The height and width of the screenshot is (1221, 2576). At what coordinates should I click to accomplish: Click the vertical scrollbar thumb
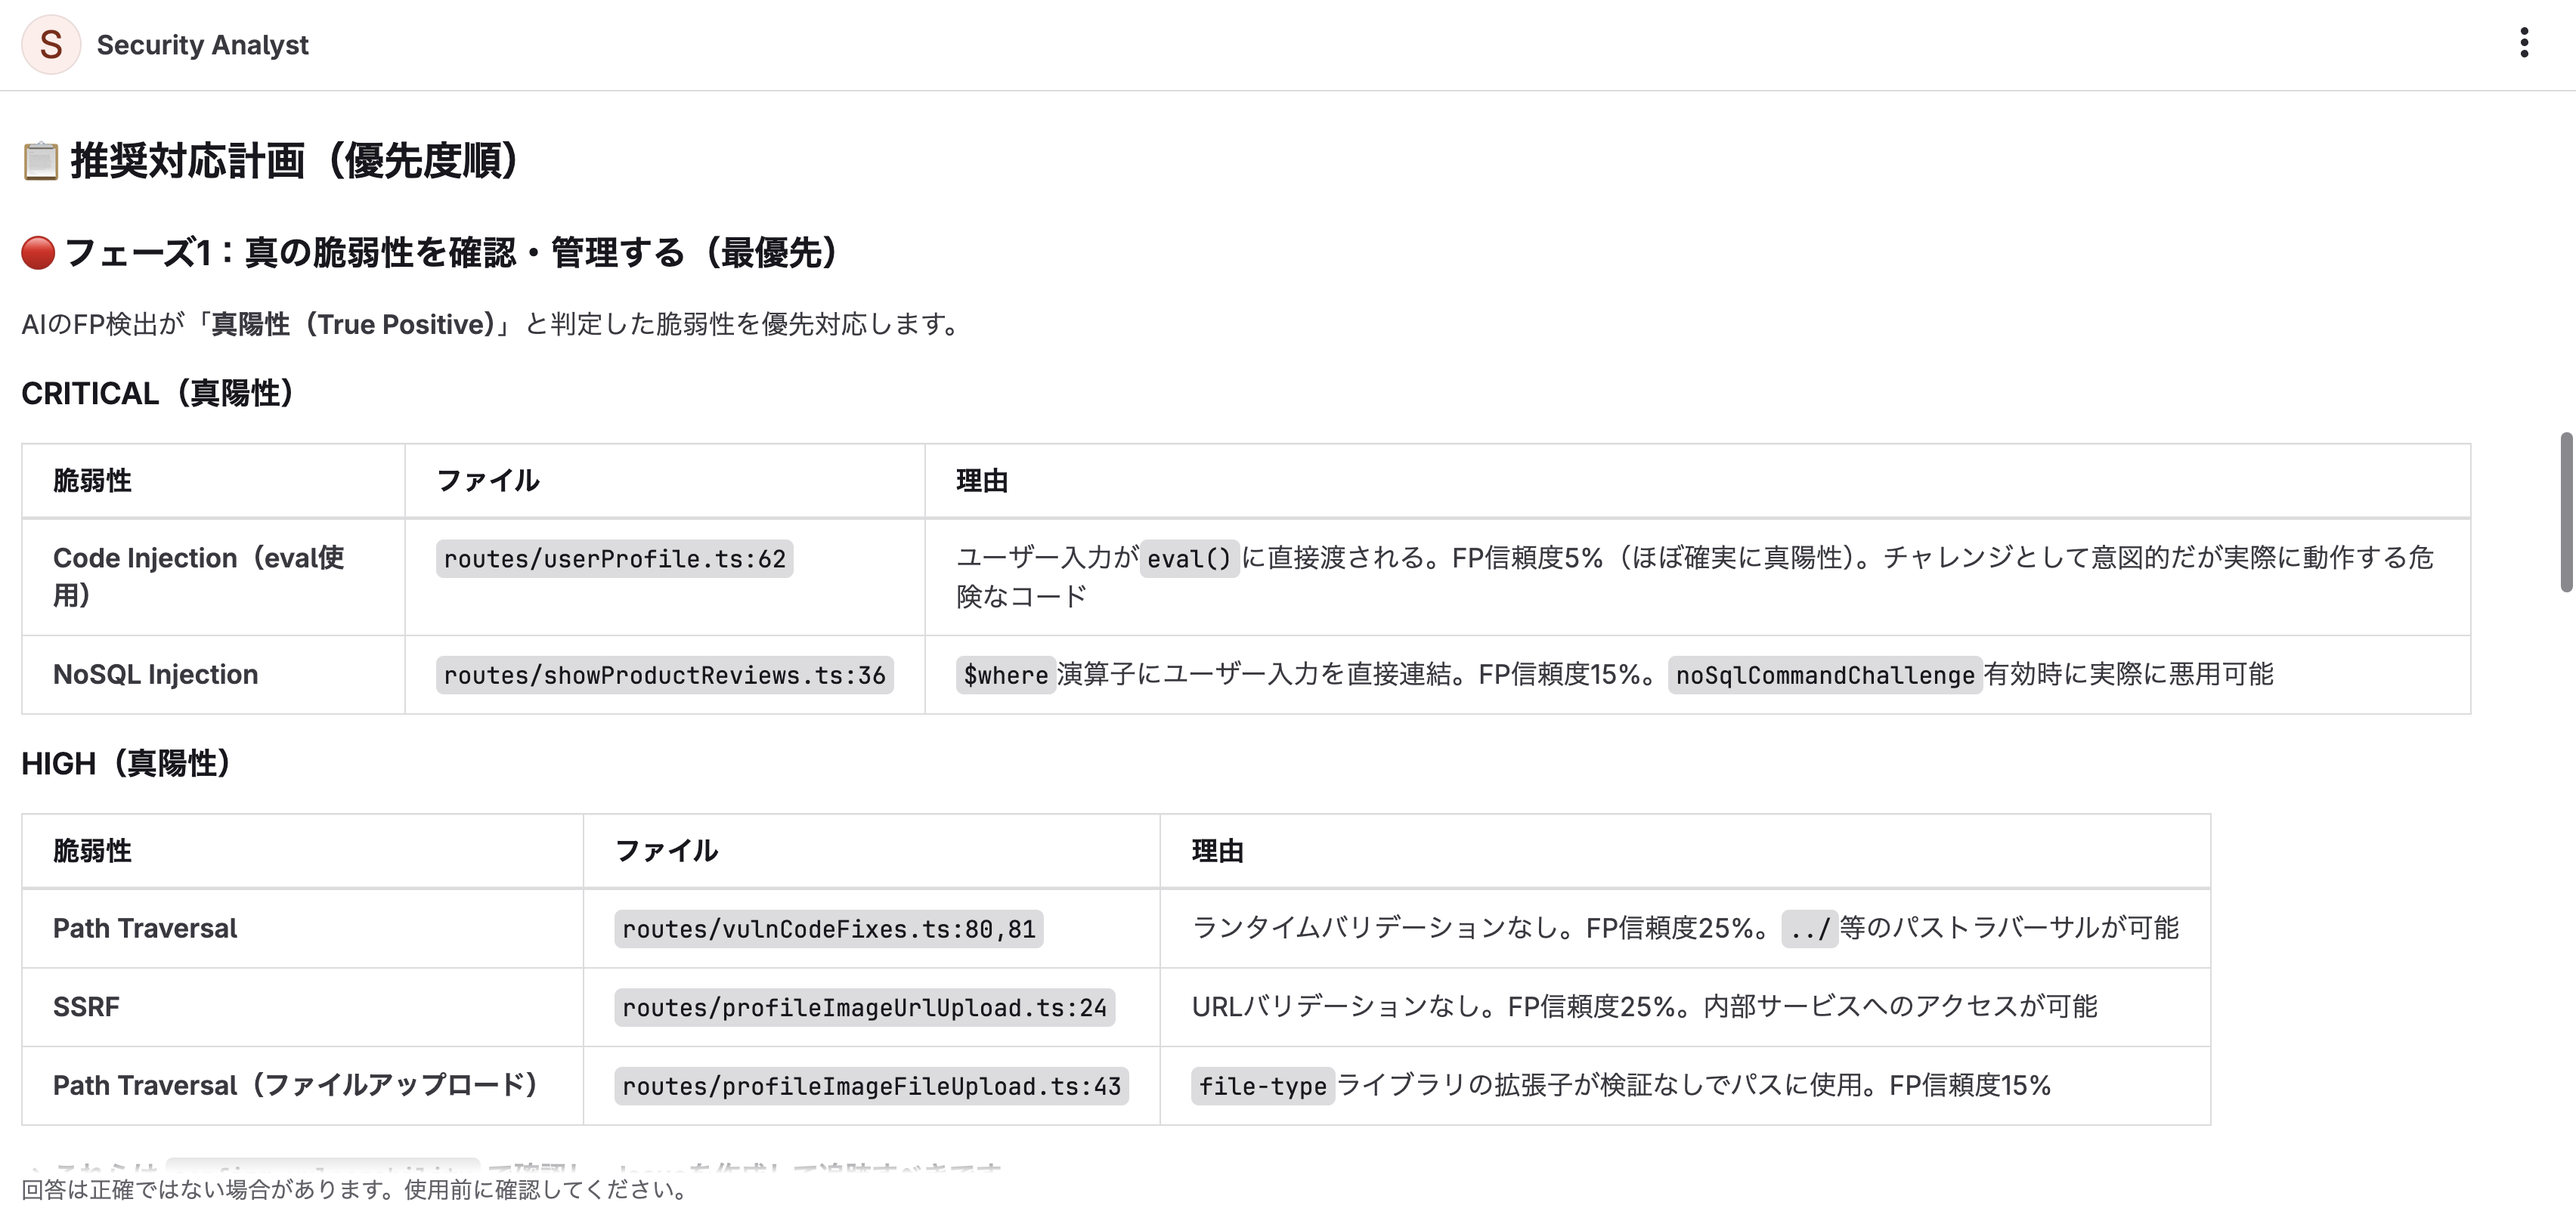pyautogui.click(x=2566, y=512)
